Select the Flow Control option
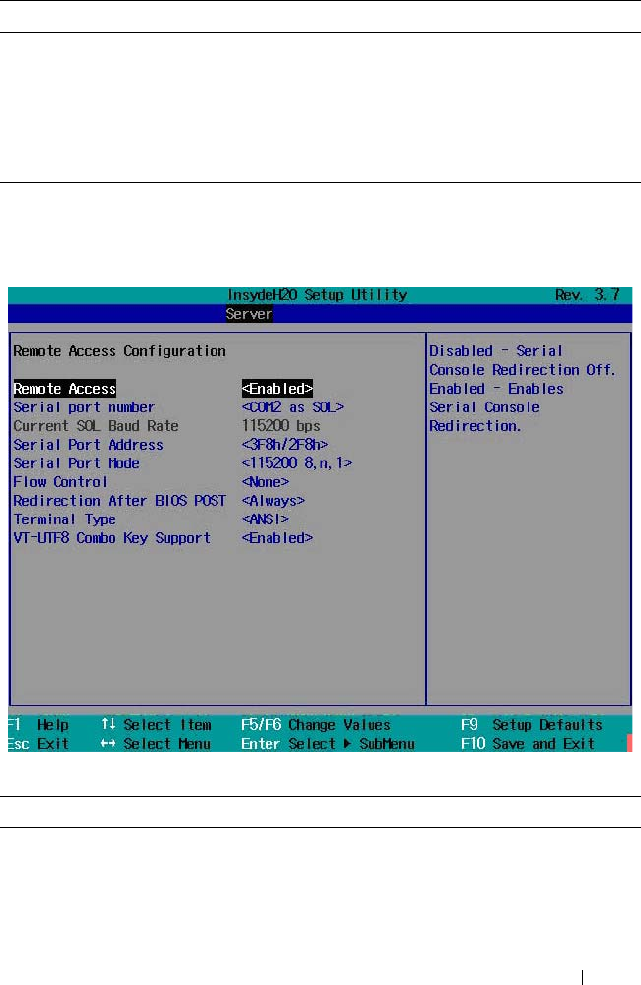The width and height of the screenshot is (641, 985). point(60,482)
